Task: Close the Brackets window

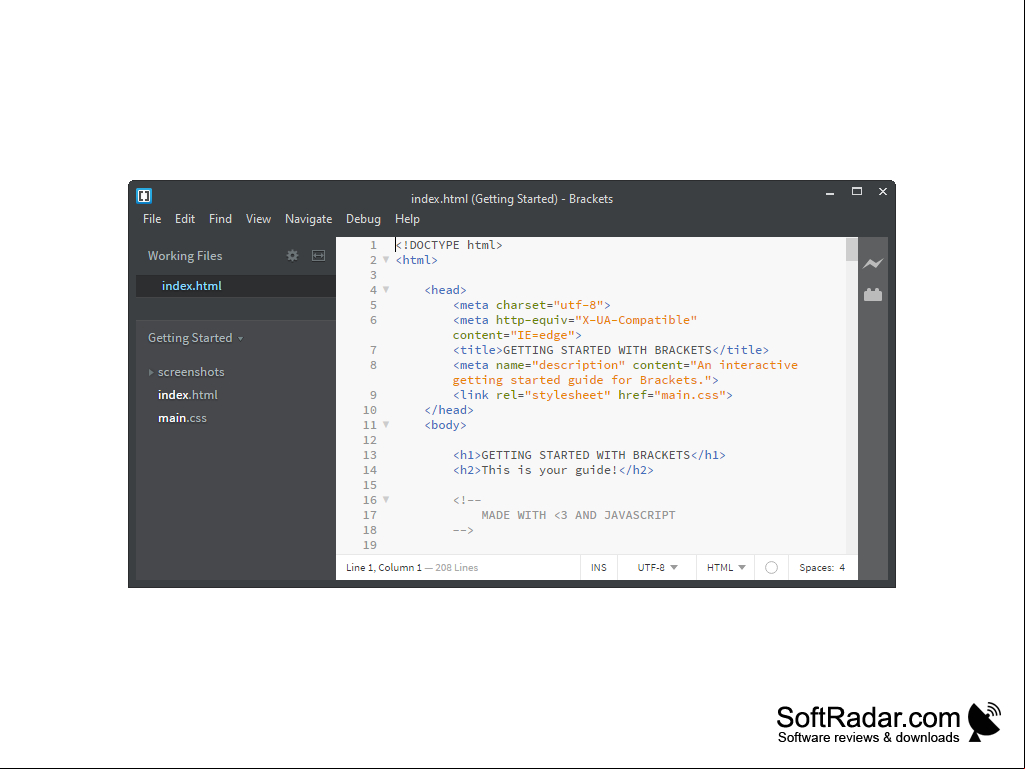Action: 882,192
